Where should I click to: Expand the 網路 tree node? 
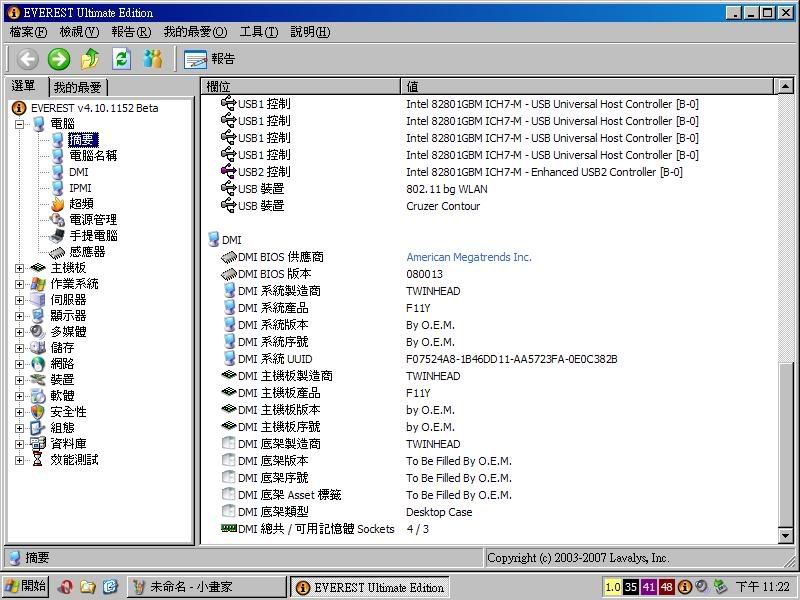[19, 364]
